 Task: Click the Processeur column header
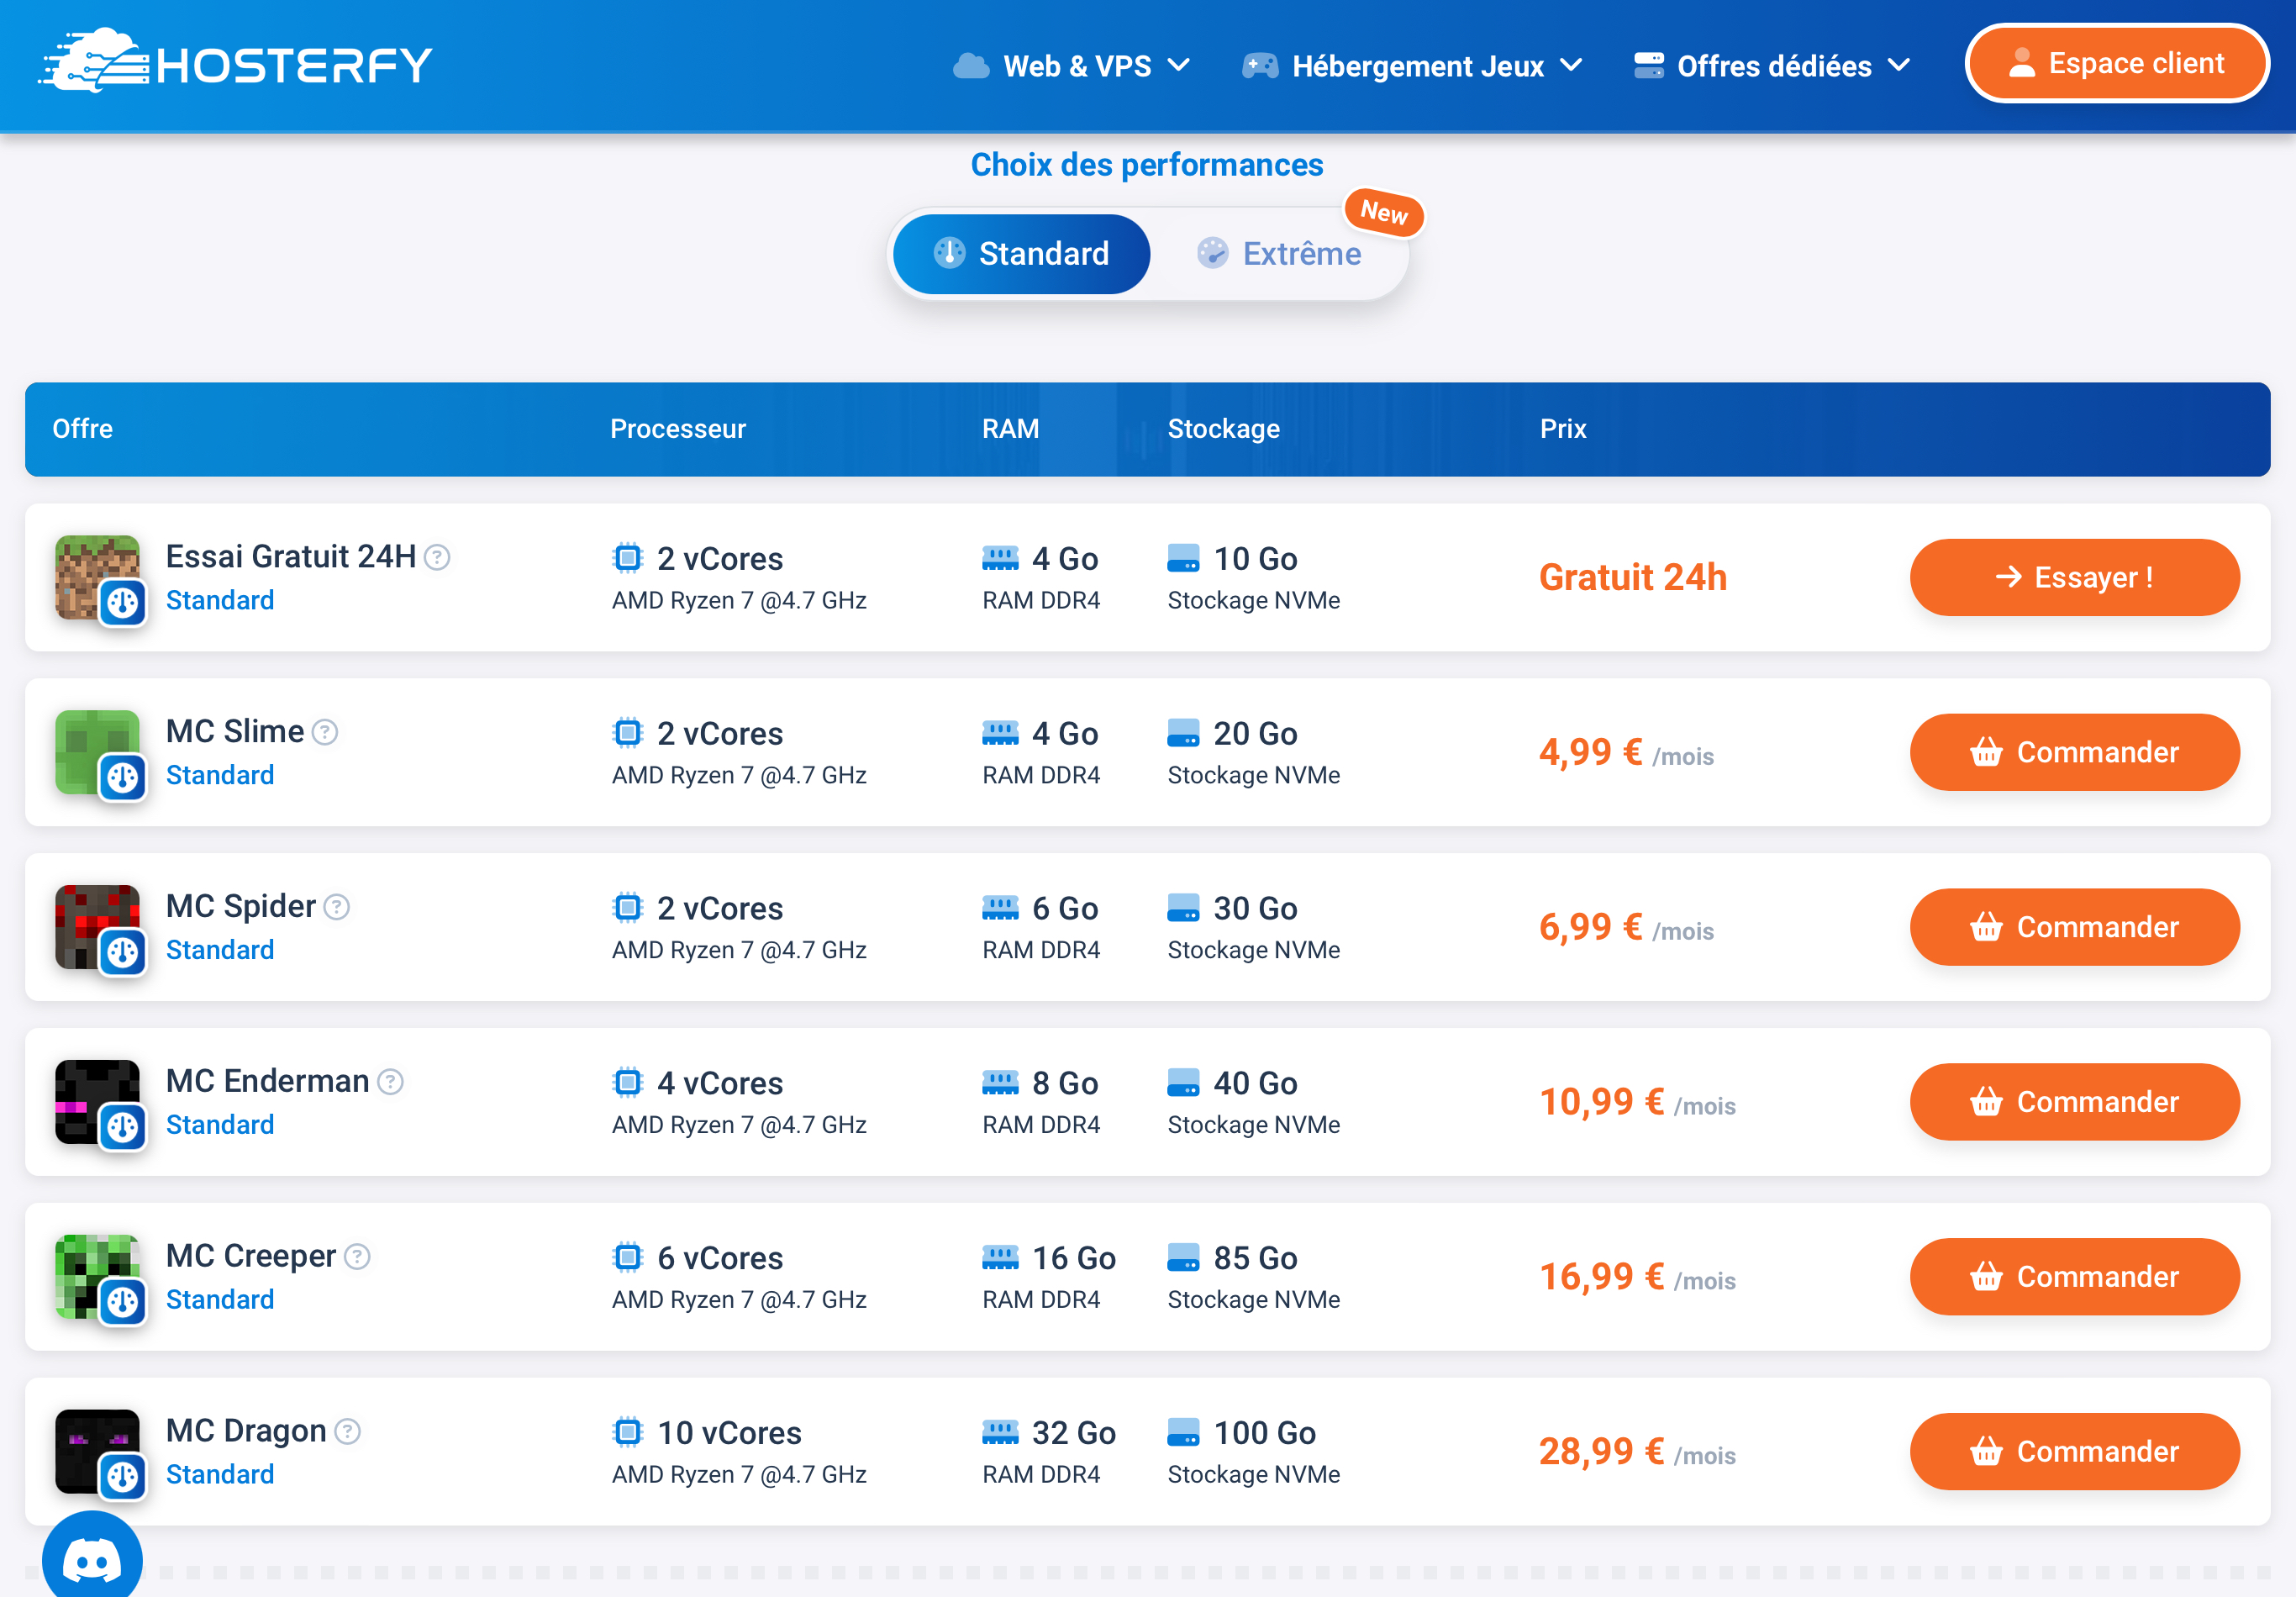[678, 429]
